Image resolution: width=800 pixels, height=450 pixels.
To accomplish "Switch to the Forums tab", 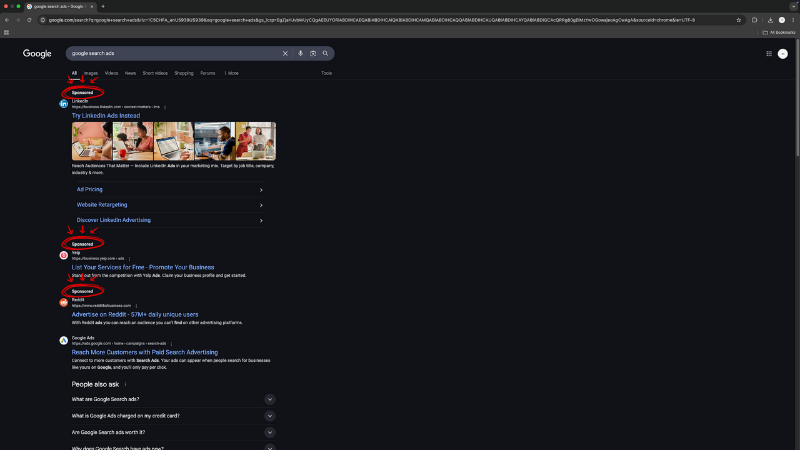I will [x=208, y=73].
